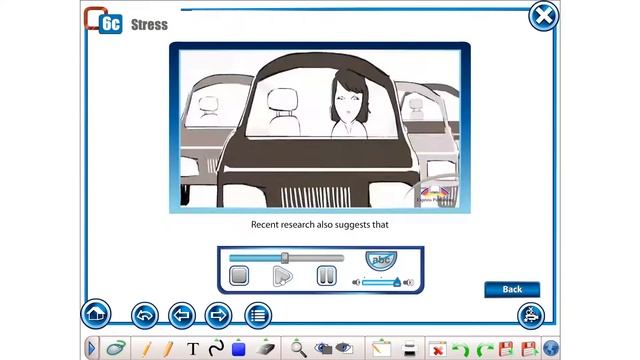The width and height of the screenshot is (640, 360).
Task: Select the eraser tool
Action: 266,348
